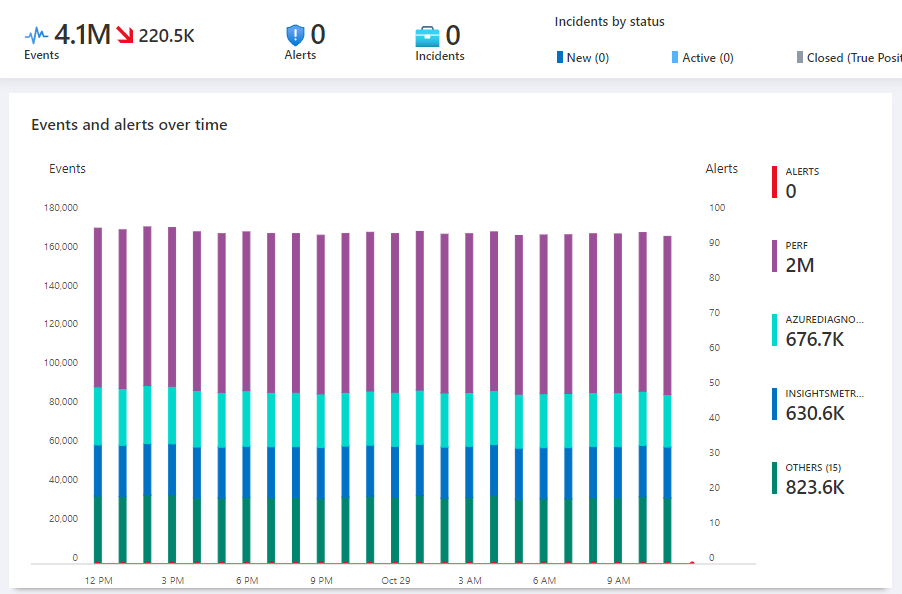The image size is (902, 594).
Task: Click the first bar's purple PERF segment
Action: (x=98, y=307)
